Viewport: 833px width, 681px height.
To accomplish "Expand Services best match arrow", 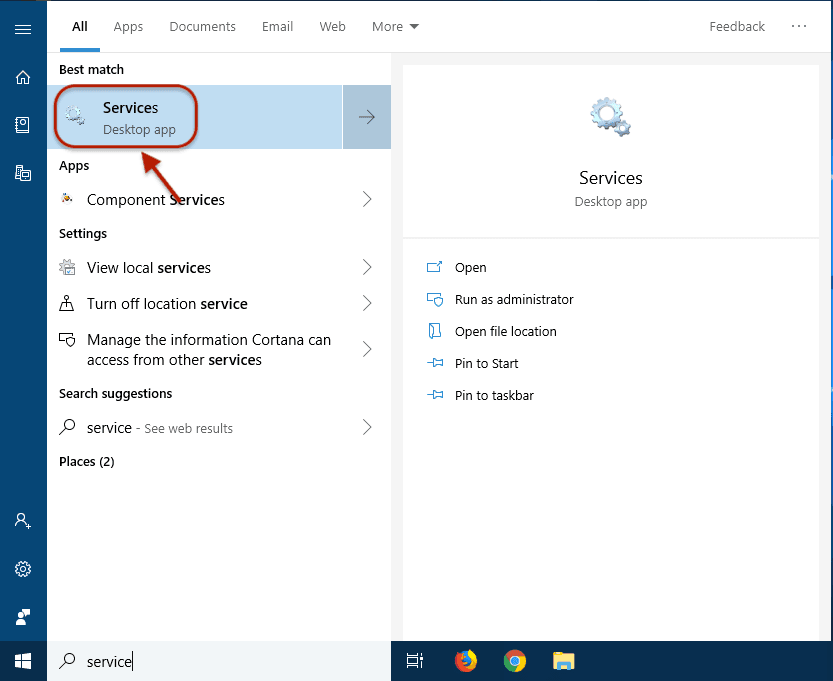I will [x=367, y=117].
